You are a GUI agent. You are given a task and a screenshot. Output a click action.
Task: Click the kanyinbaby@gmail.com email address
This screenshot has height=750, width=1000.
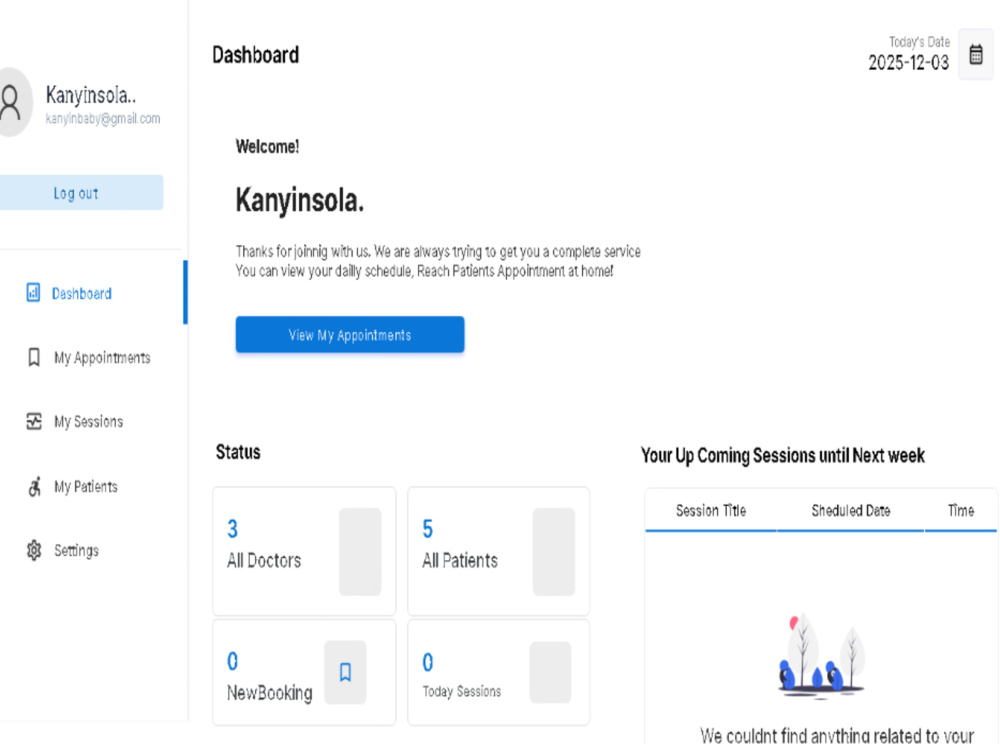click(x=103, y=119)
